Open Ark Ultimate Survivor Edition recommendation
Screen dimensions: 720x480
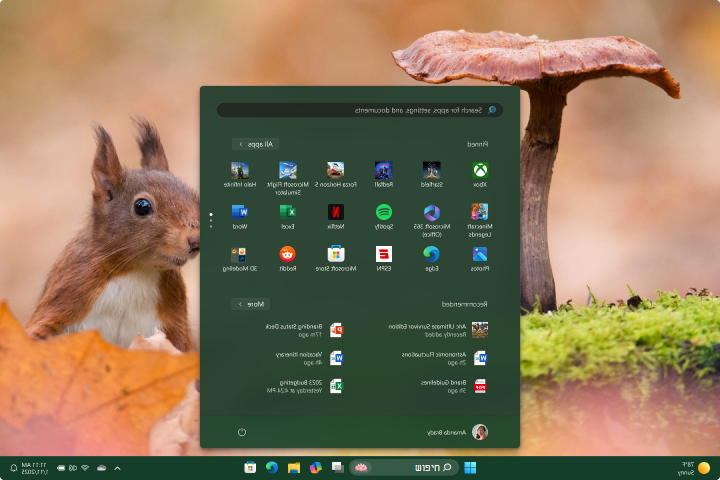438,330
